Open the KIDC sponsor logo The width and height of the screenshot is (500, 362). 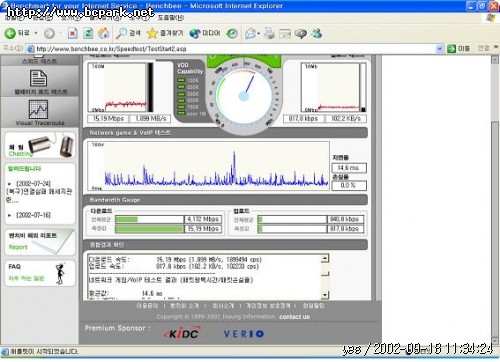183,333
